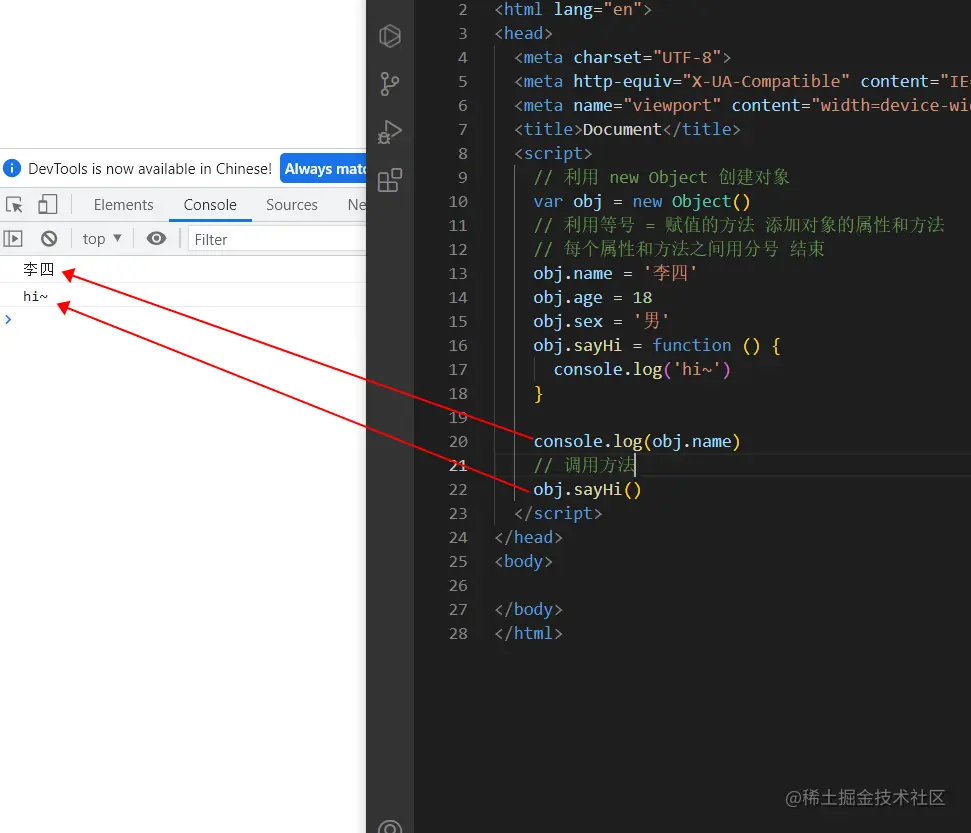The height and width of the screenshot is (833, 971).
Task: Toggle the live expression eye icon
Action: pos(156,238)
